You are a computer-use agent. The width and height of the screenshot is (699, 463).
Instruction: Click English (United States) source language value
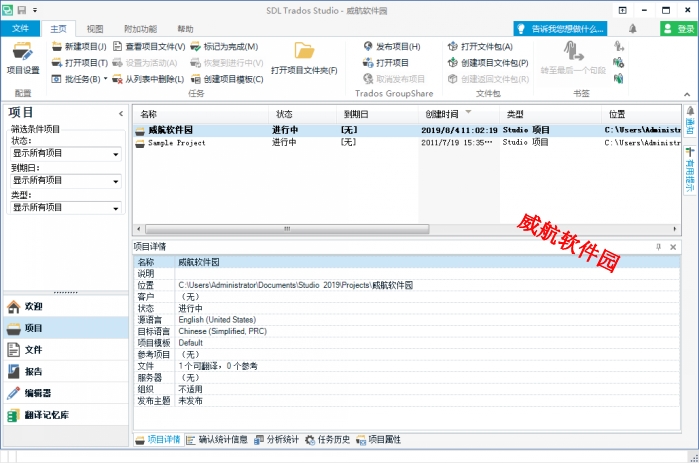coord(217,320)
